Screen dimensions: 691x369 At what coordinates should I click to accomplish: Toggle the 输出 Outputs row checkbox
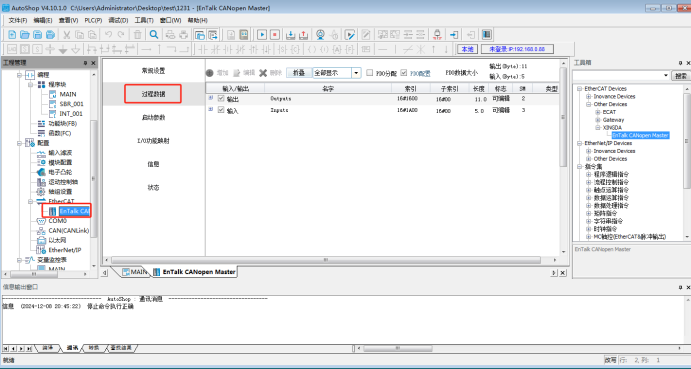[x=221, y=99]
